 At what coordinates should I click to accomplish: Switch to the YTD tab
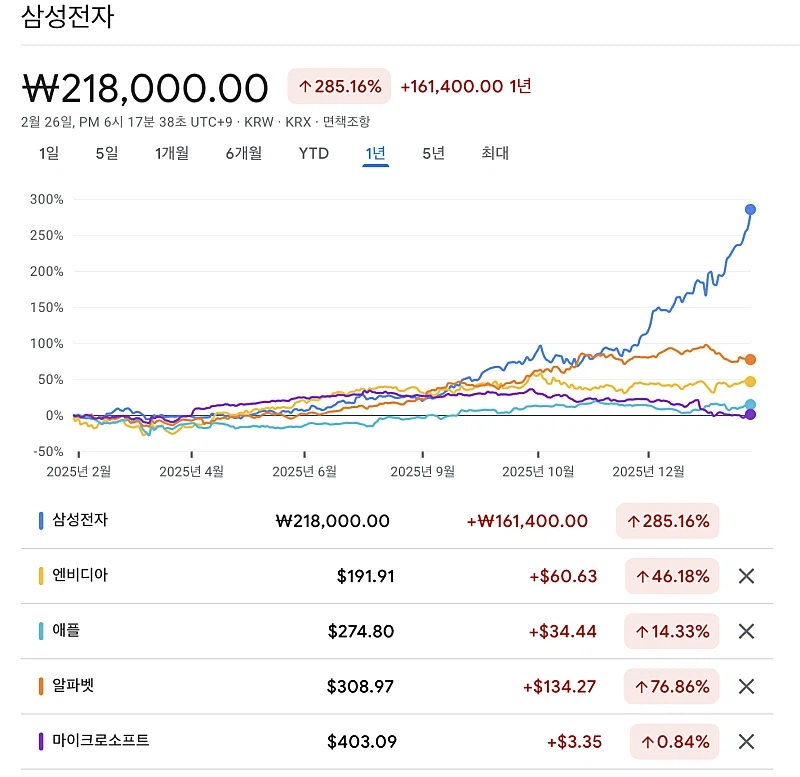click(313, 154)
